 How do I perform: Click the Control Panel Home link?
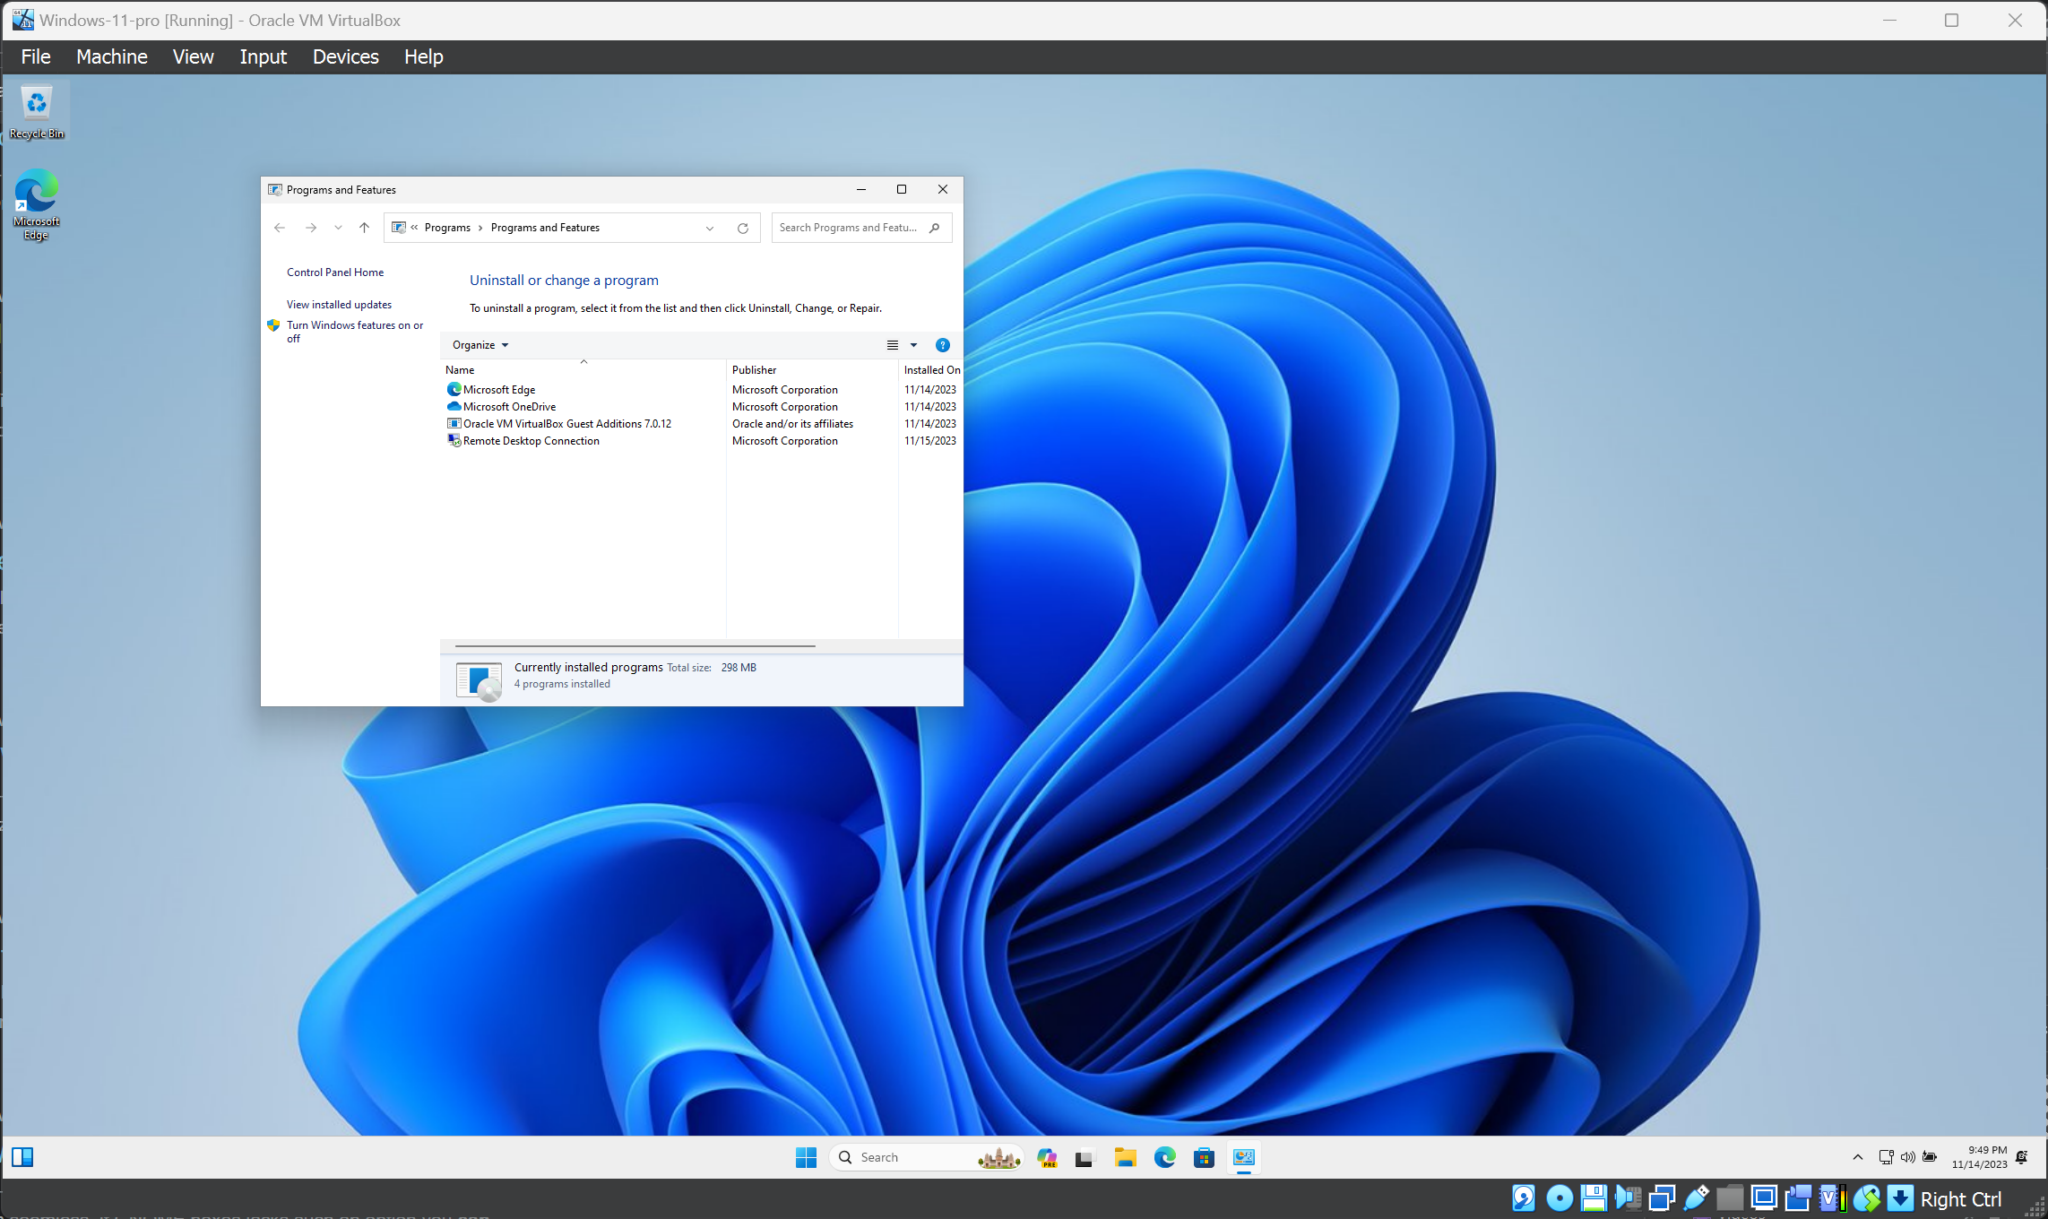click(334, 271)
